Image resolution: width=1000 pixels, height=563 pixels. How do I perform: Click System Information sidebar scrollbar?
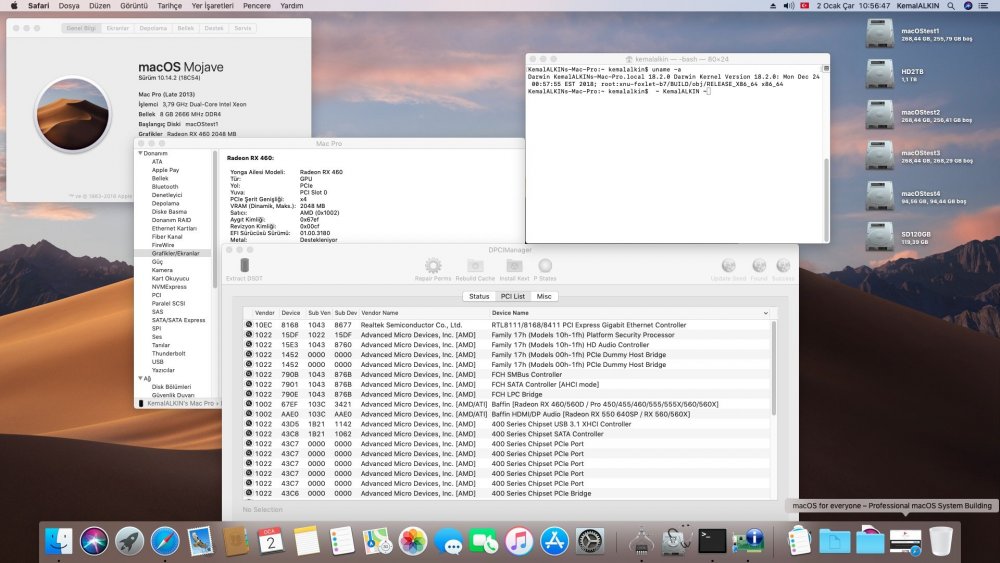215,219
